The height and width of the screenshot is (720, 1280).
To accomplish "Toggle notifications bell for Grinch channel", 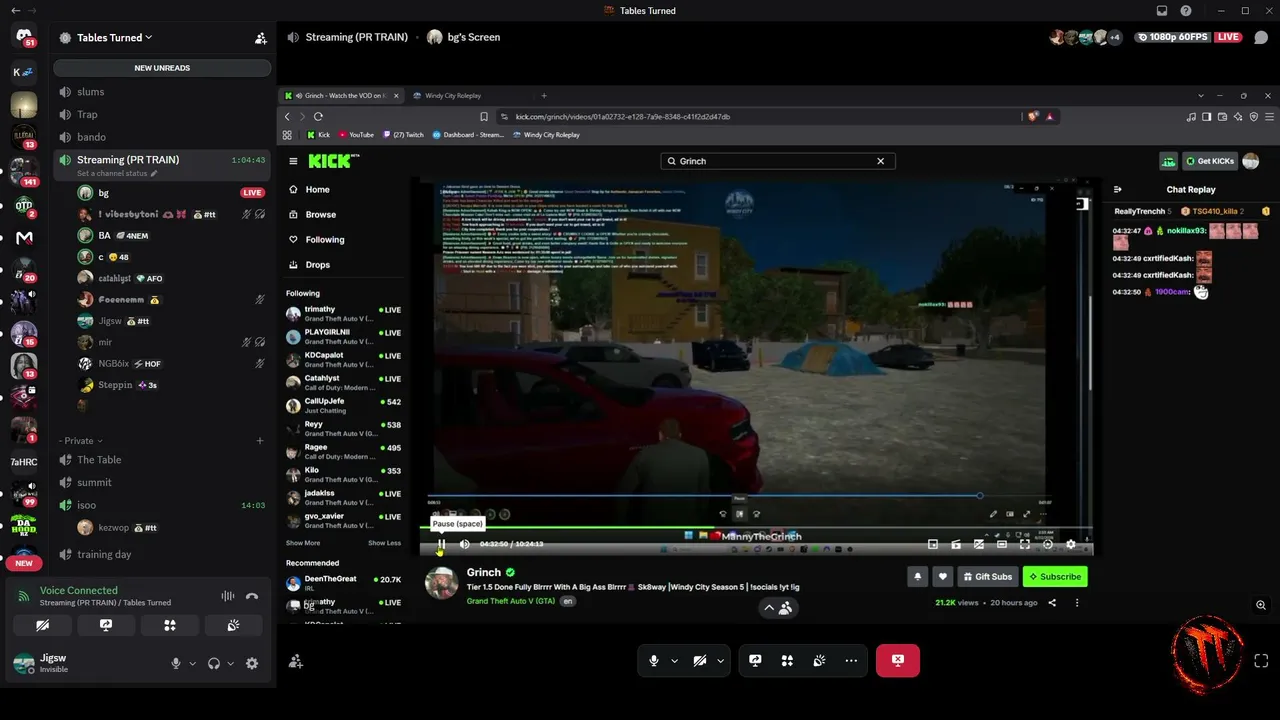I will 917,576.
